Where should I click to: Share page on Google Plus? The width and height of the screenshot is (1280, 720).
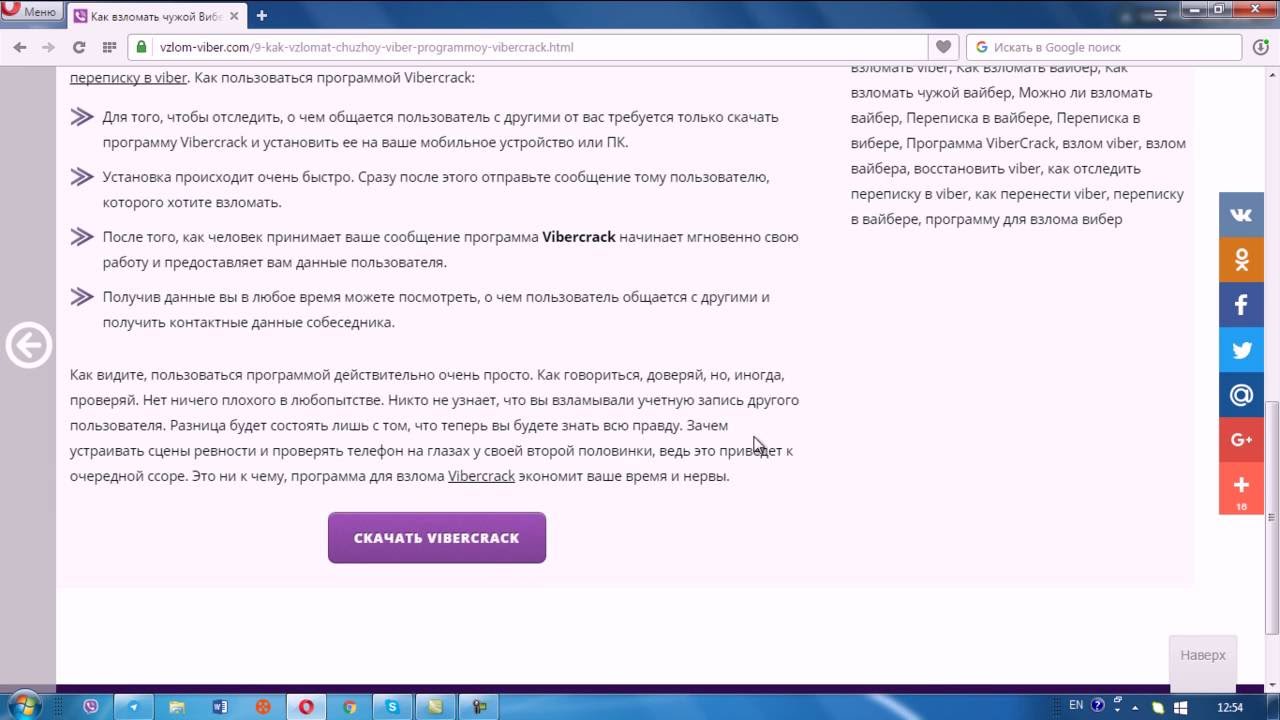(1241, 440)
